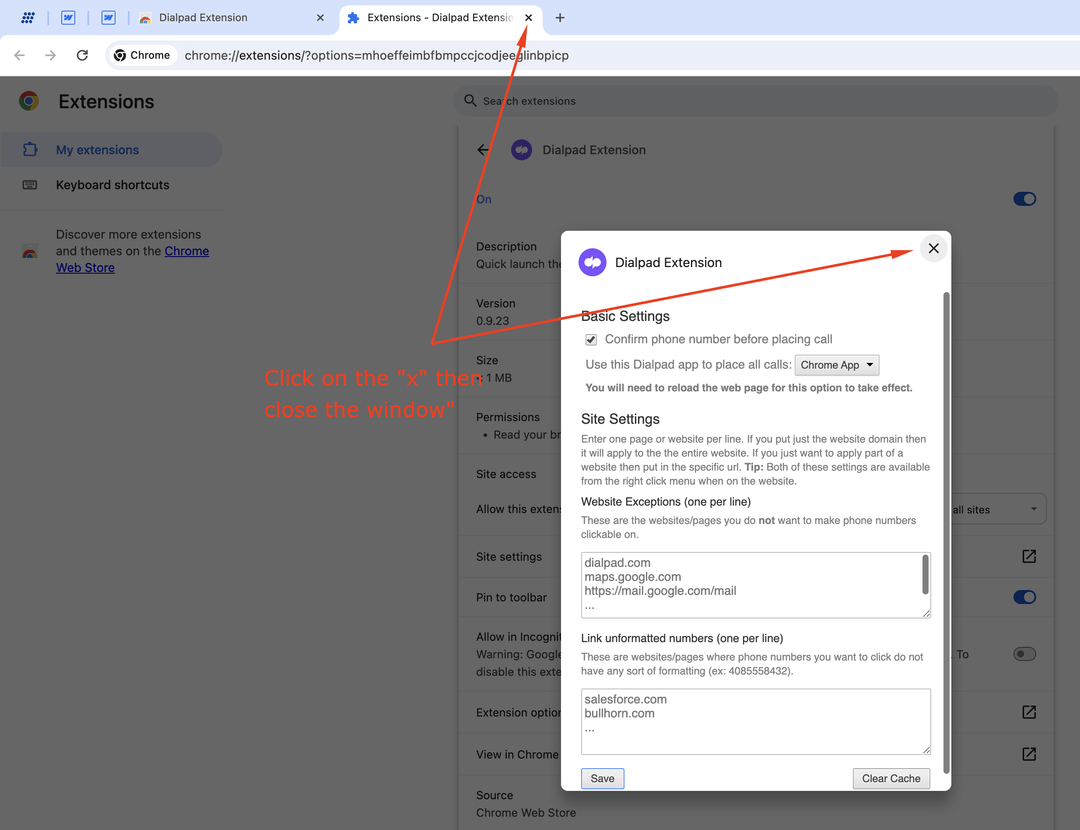
Task: Open the pinned apps grid tab
Action: coord(28,18)
